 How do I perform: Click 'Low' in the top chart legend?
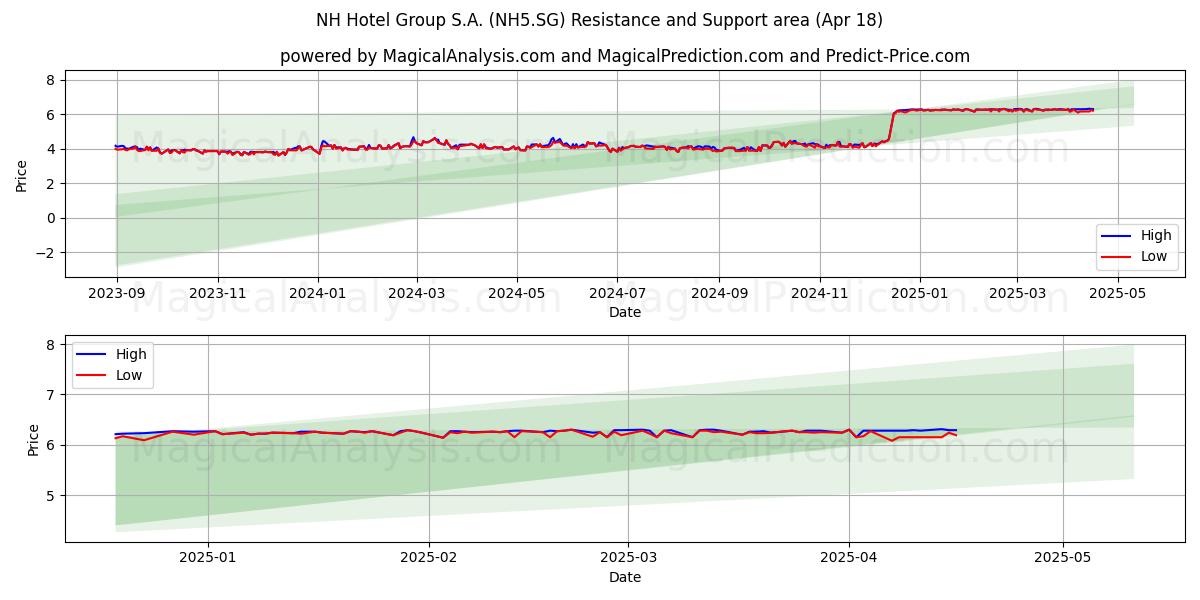(x=1155, y=257)
